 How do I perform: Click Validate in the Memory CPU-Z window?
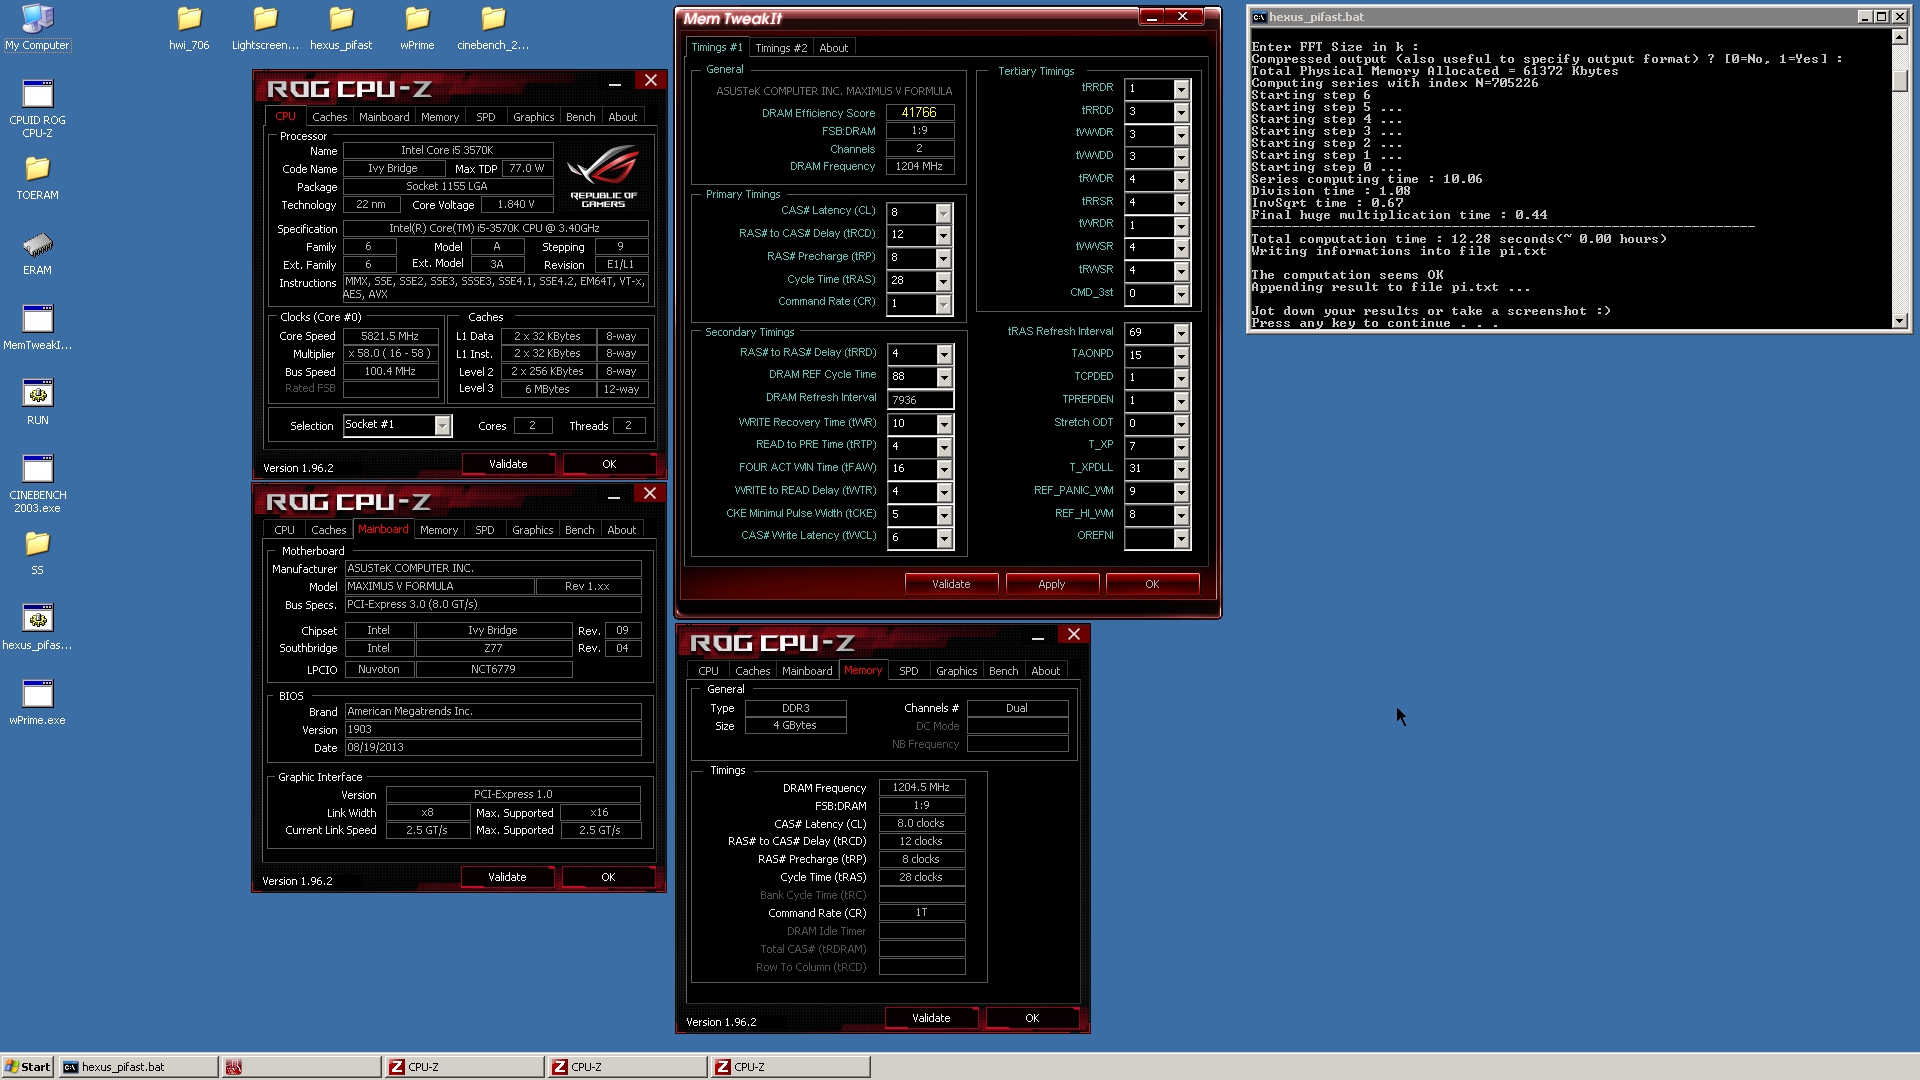point(931,1018)
